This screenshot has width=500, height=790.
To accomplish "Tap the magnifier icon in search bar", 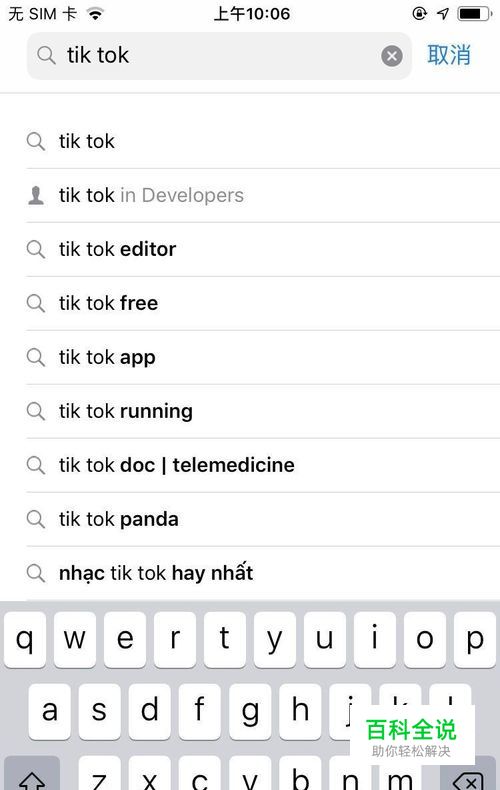I will click(x=46, y=55).
